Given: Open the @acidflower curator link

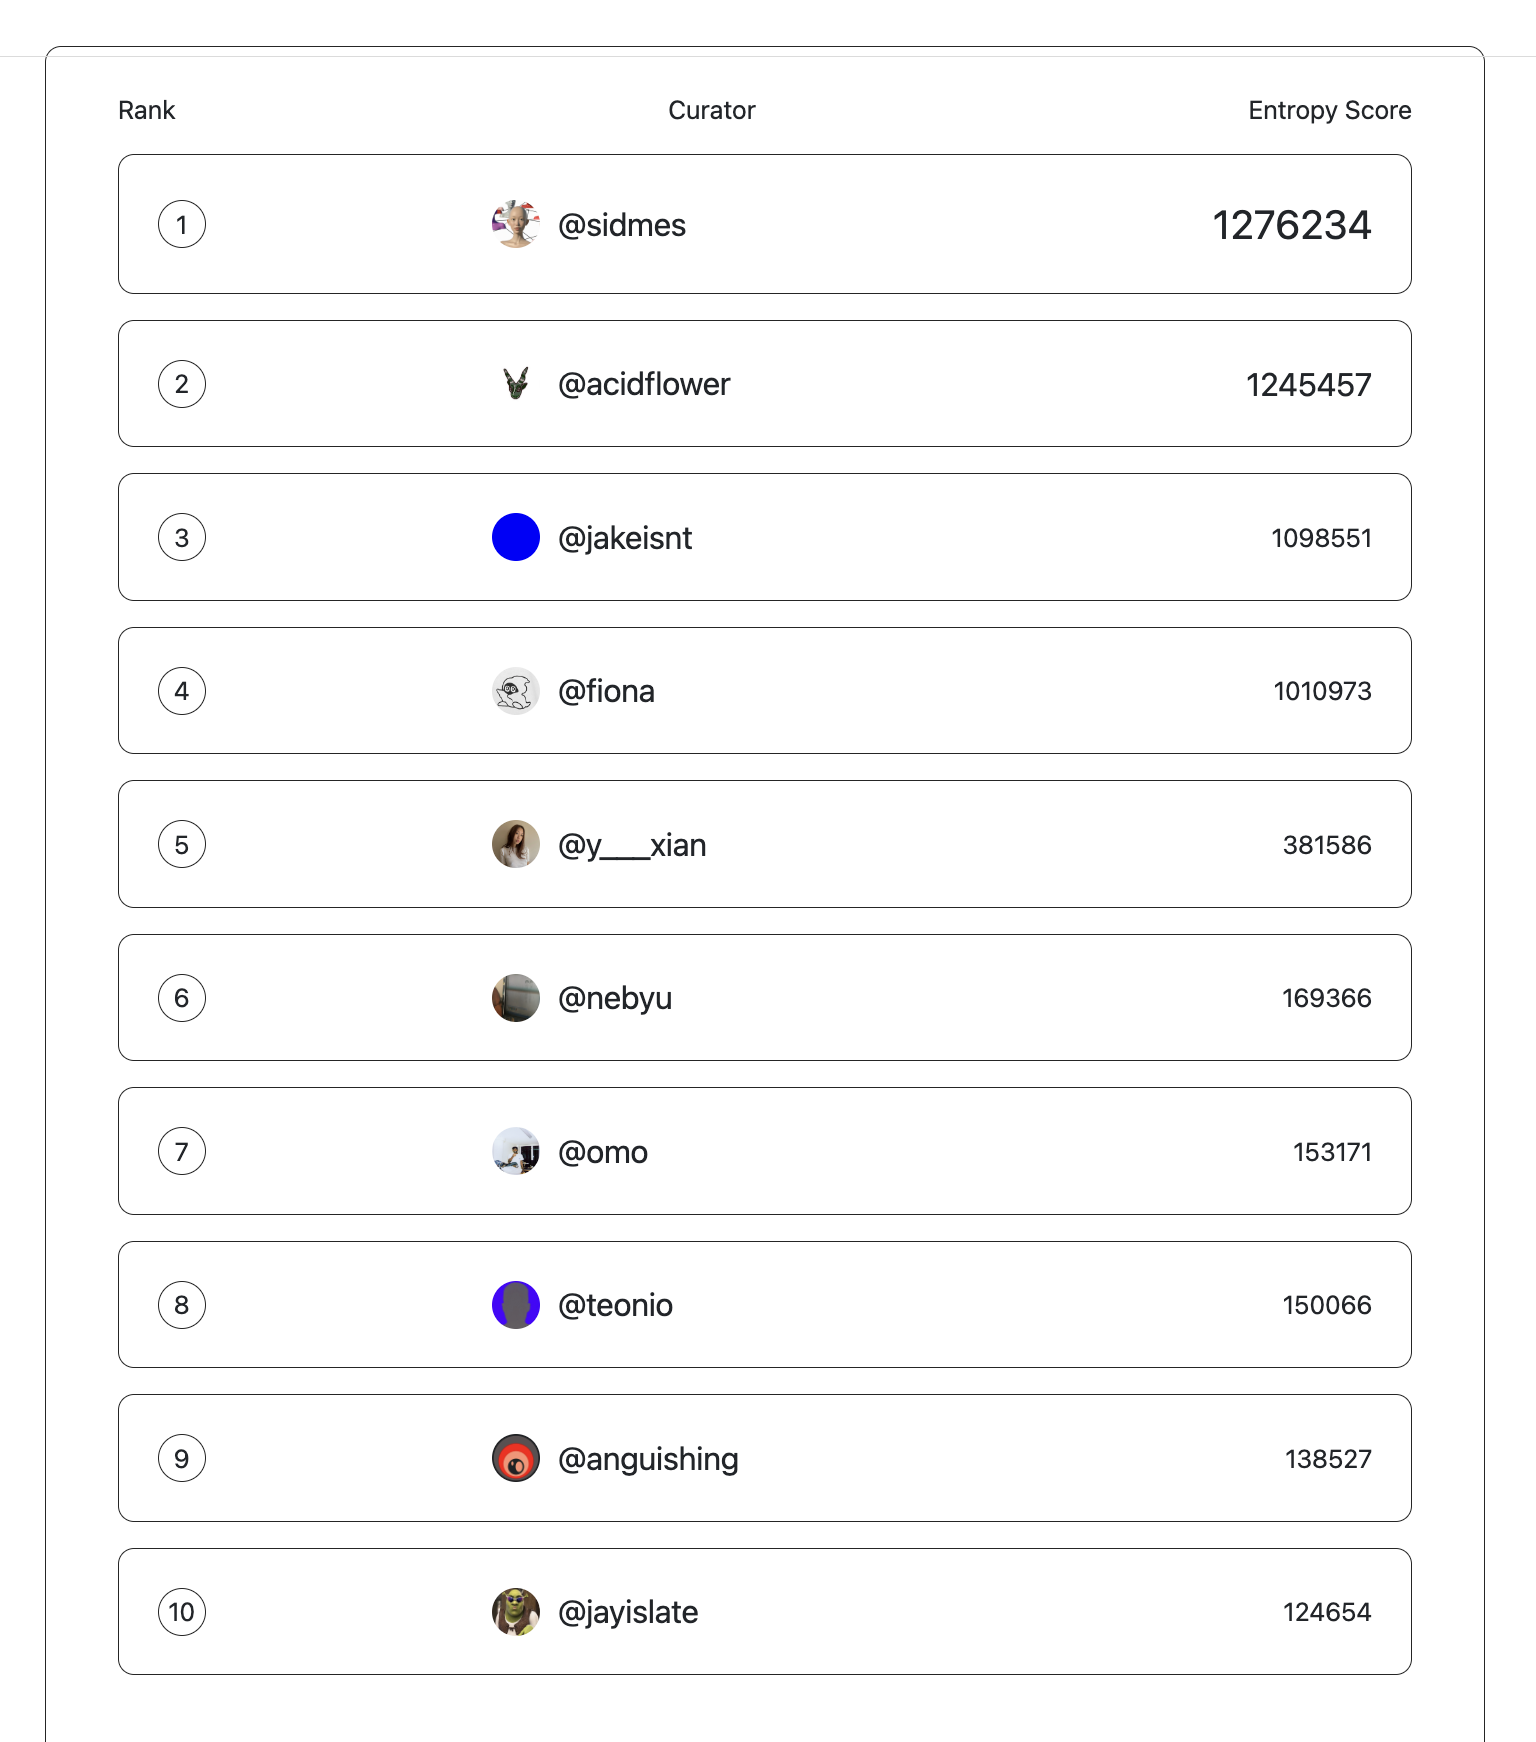Looking at the screenshot, I should (644, 384).
